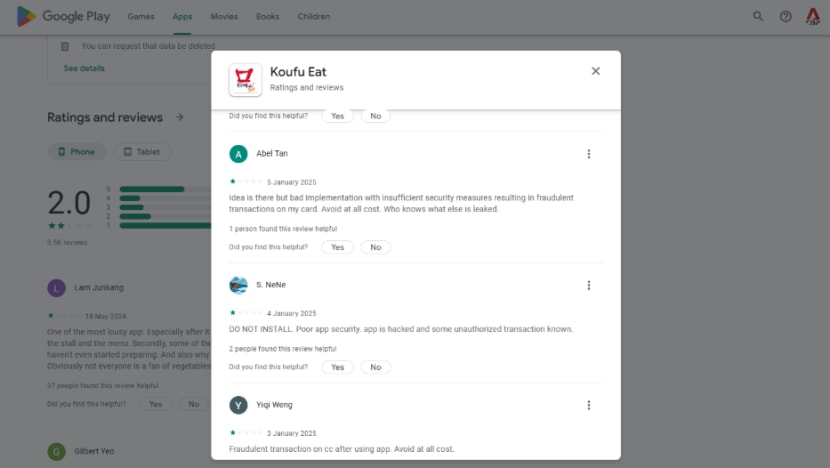Click the 'DO NOT INSTALL' review text
Image resolution: width=830 pixels, height=468 pixels.
[401, 329]
